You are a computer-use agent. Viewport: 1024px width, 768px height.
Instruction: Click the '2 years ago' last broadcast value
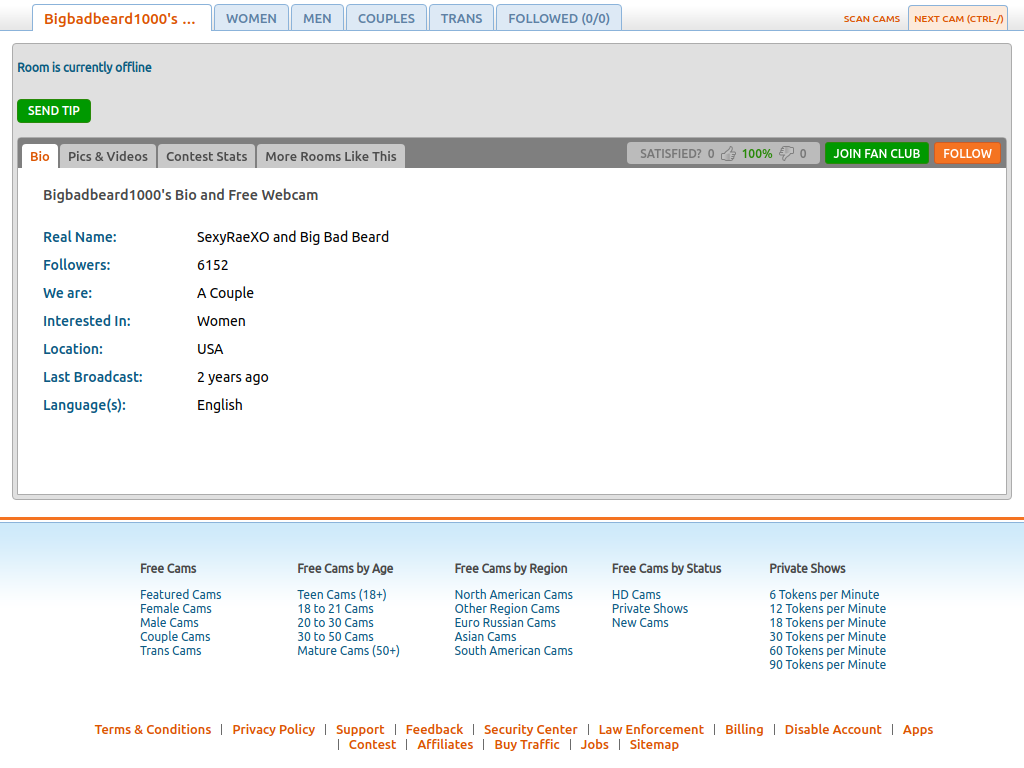point(232,377)
